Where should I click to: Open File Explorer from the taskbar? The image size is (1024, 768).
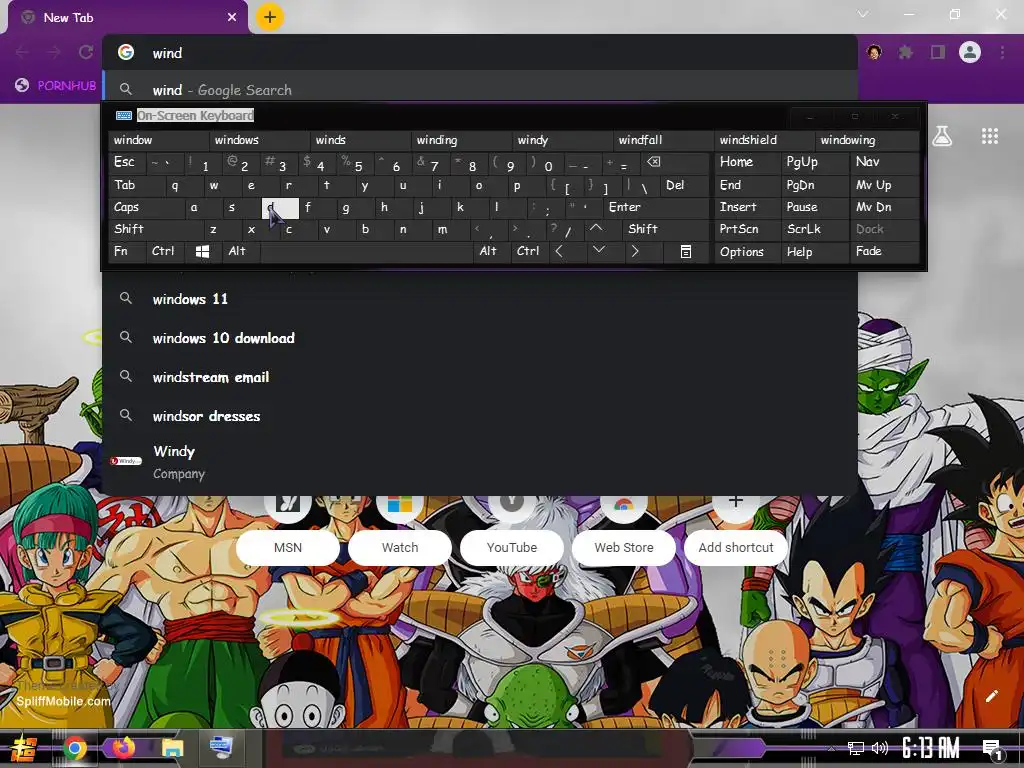pos(172,748)
